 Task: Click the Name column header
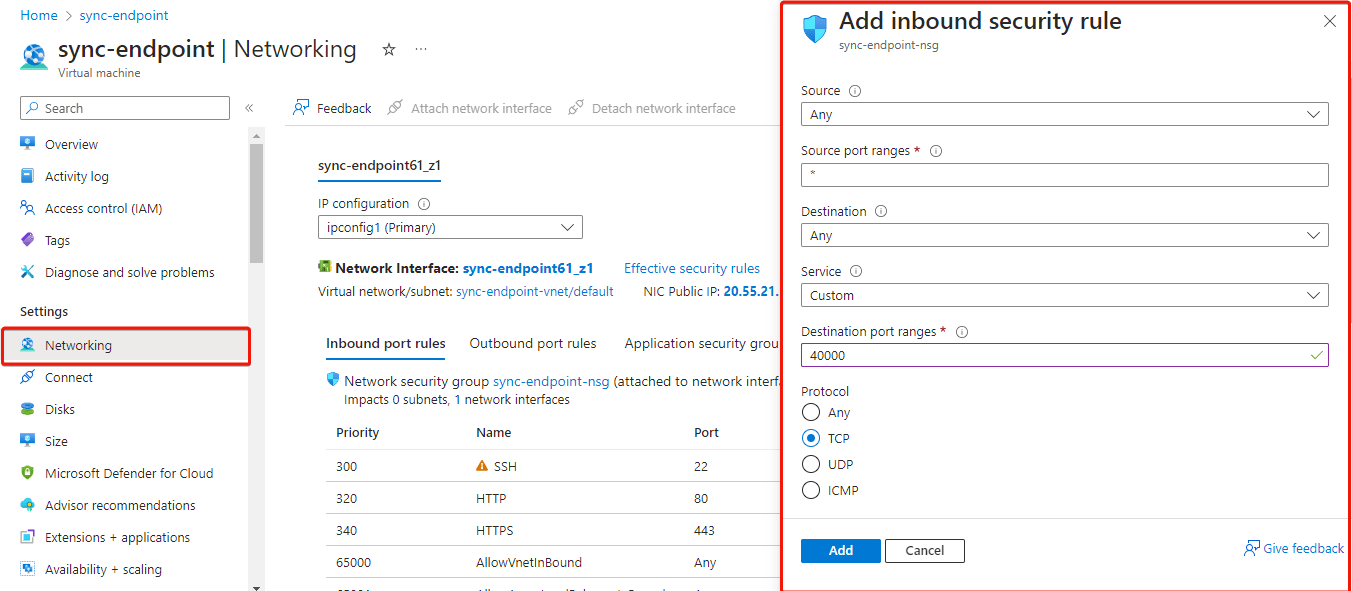point(494,433)
